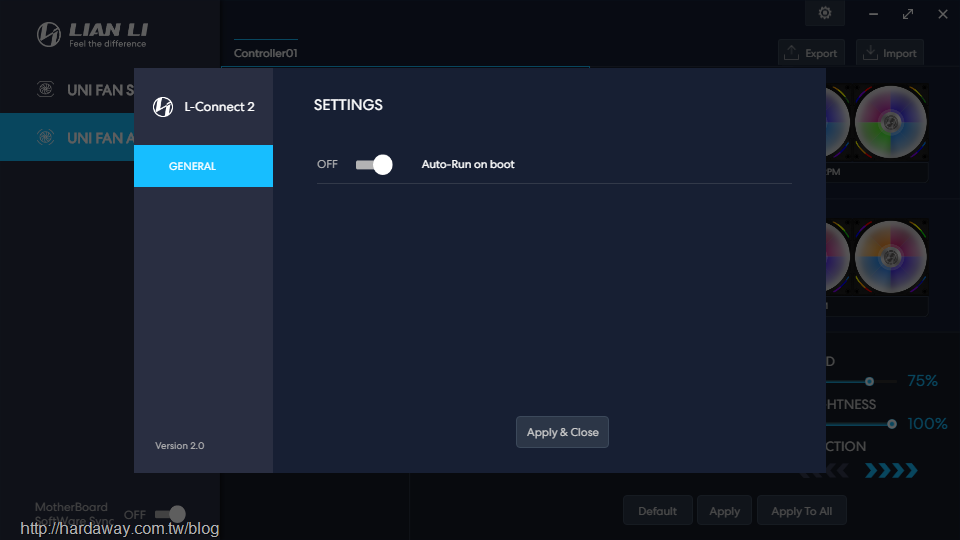Click the 75% speed value
The height and width of the screenshot is (540, 960).
(x=923, y=381)
